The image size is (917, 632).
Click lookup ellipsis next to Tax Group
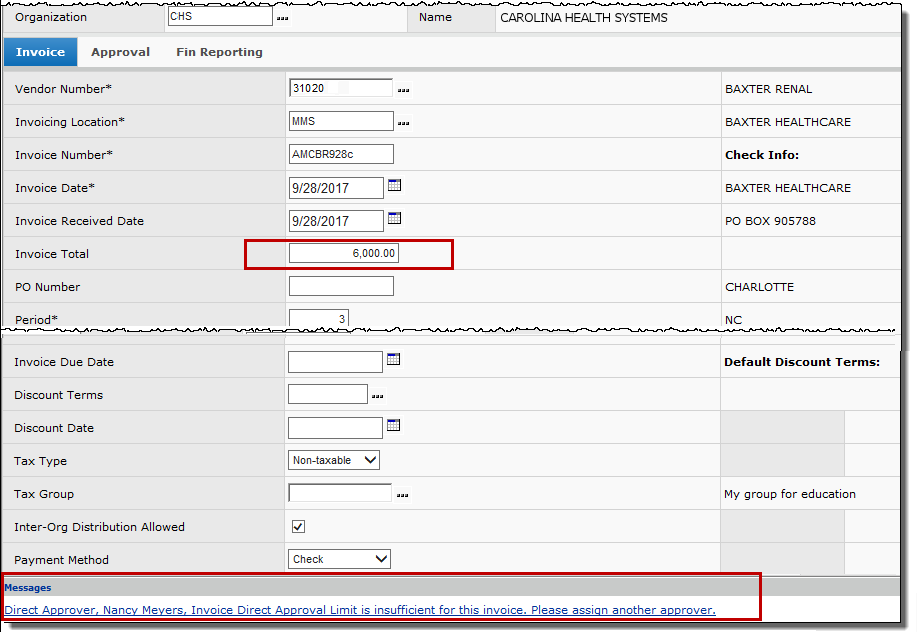click(403, 495)
